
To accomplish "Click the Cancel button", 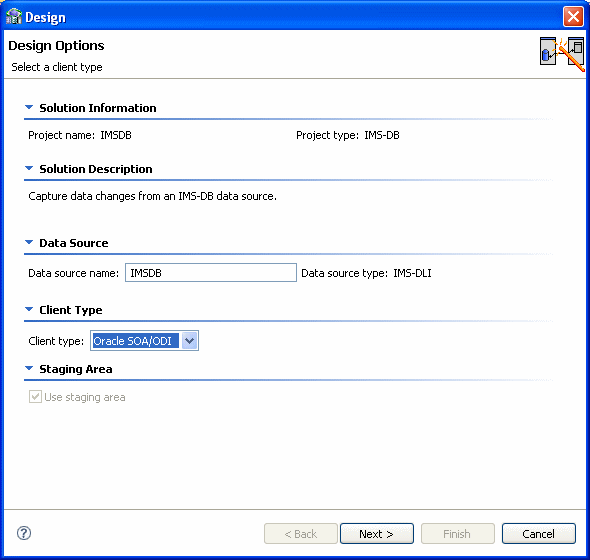I will (x=538, y=534).
